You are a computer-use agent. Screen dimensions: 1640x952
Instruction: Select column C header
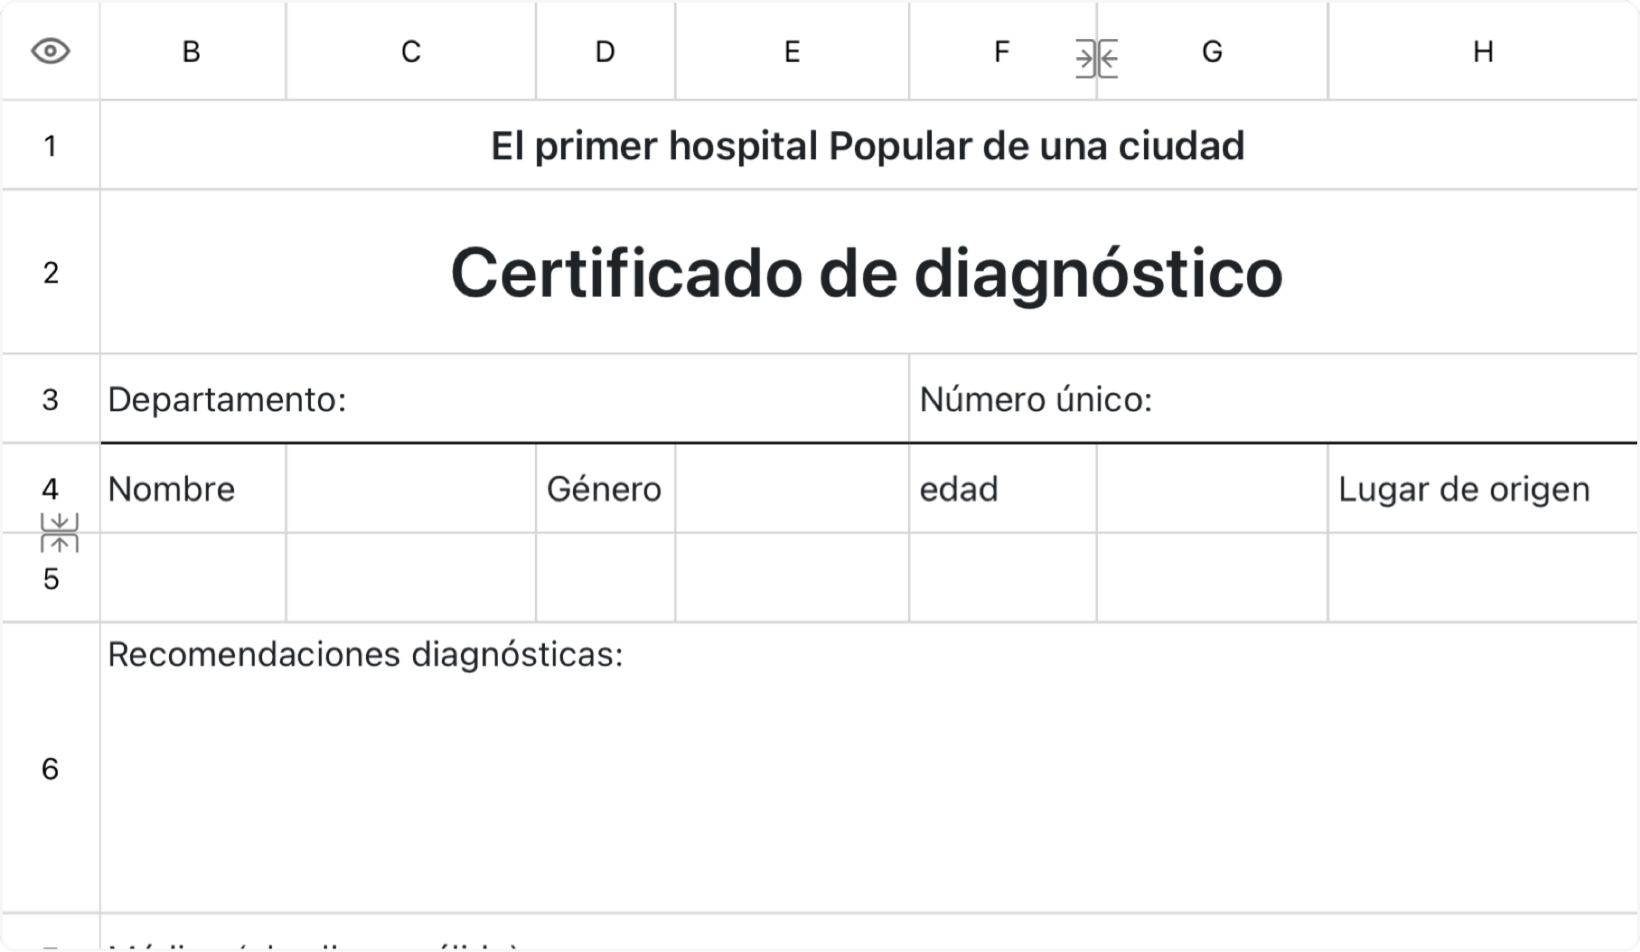411,51
